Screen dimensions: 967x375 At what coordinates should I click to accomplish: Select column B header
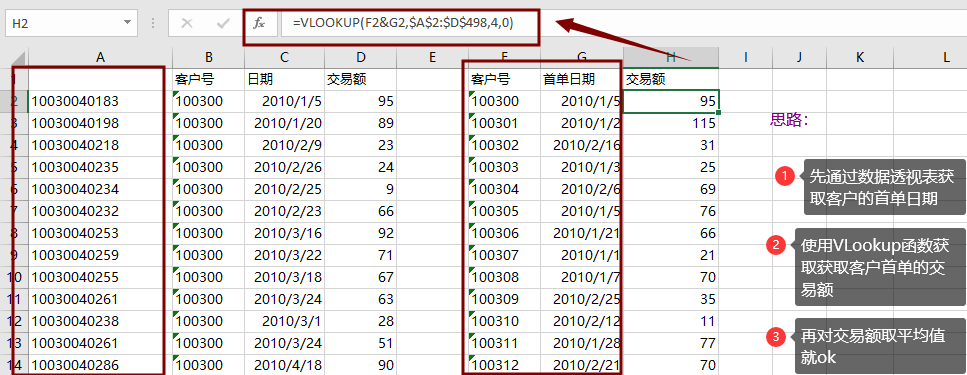[208, 57]
